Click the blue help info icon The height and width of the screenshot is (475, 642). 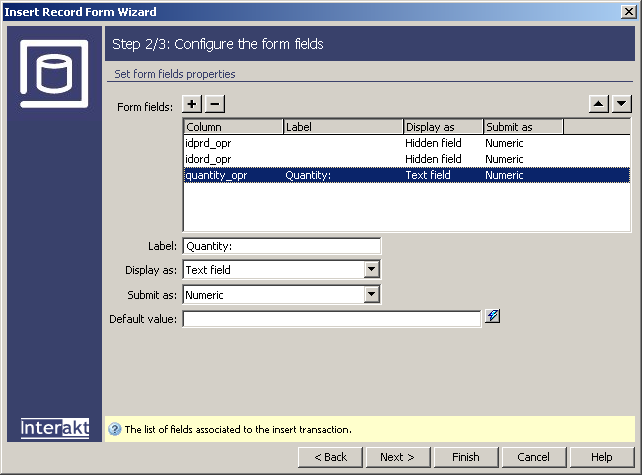pos(114,430)
